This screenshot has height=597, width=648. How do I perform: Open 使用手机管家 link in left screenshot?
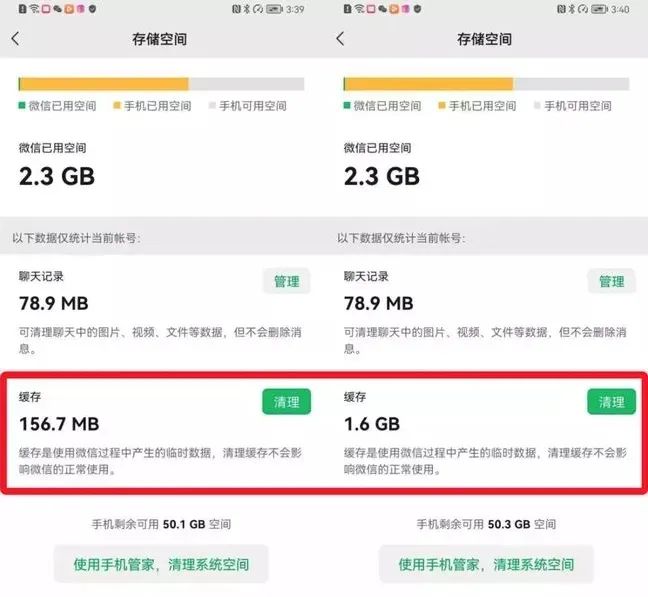click(161, 564)
